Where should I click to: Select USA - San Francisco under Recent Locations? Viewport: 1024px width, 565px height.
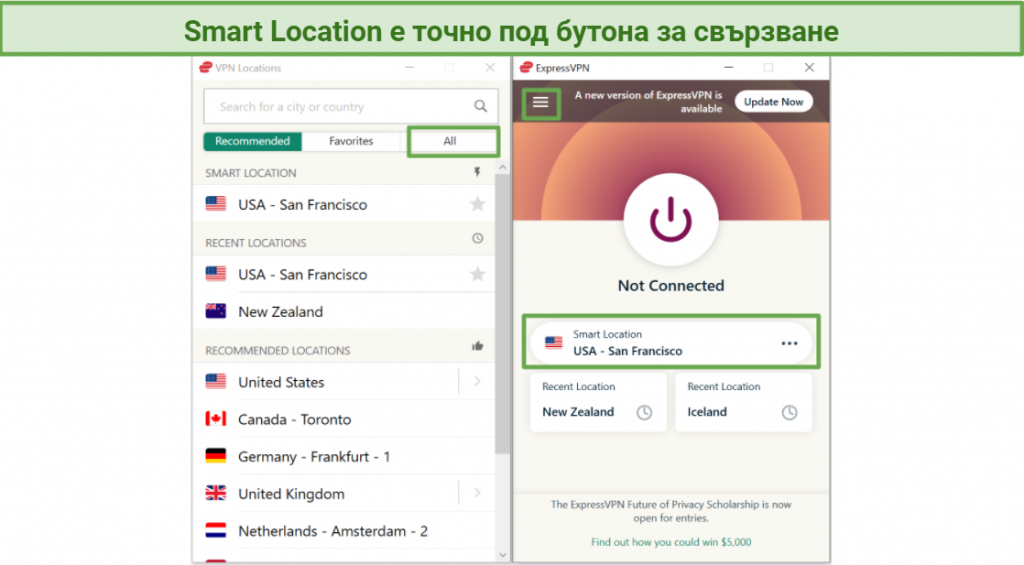tap(345, 274)
